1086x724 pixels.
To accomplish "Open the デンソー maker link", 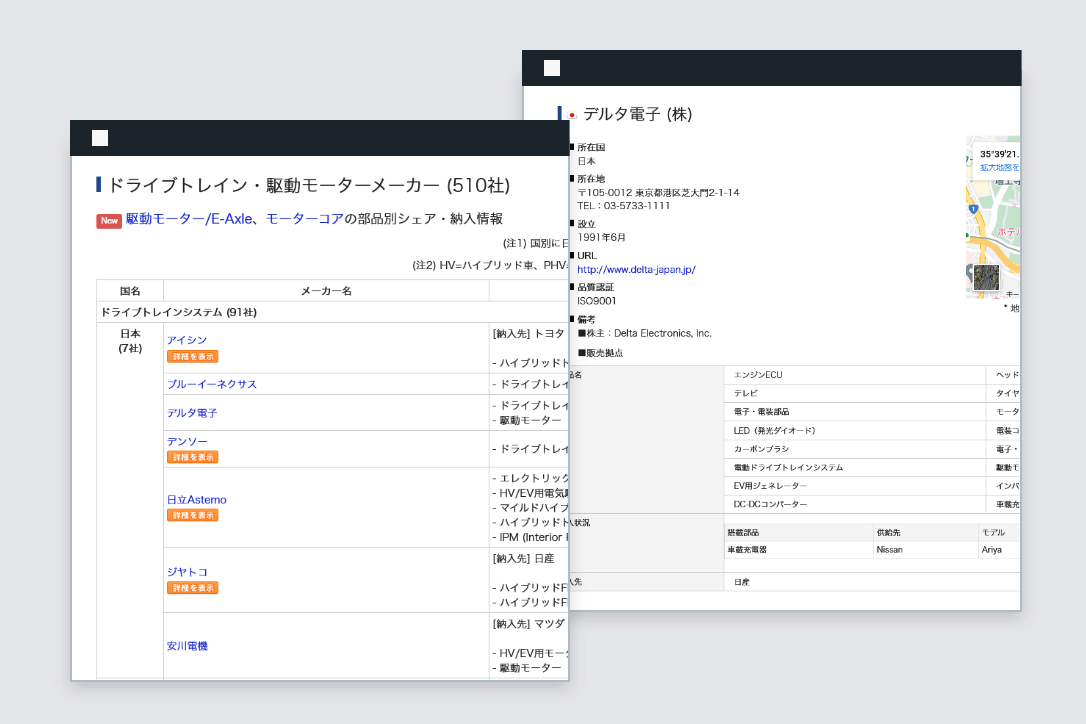I will [187, 441].
